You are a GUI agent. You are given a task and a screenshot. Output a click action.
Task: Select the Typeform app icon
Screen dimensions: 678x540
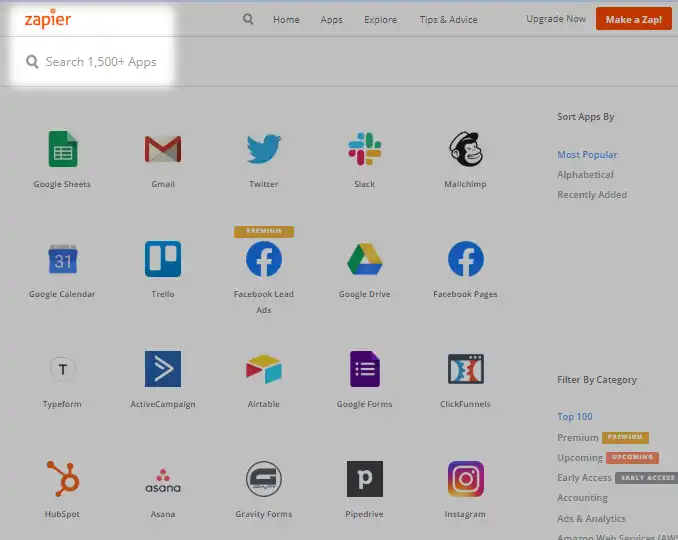[x=63, y=369]
